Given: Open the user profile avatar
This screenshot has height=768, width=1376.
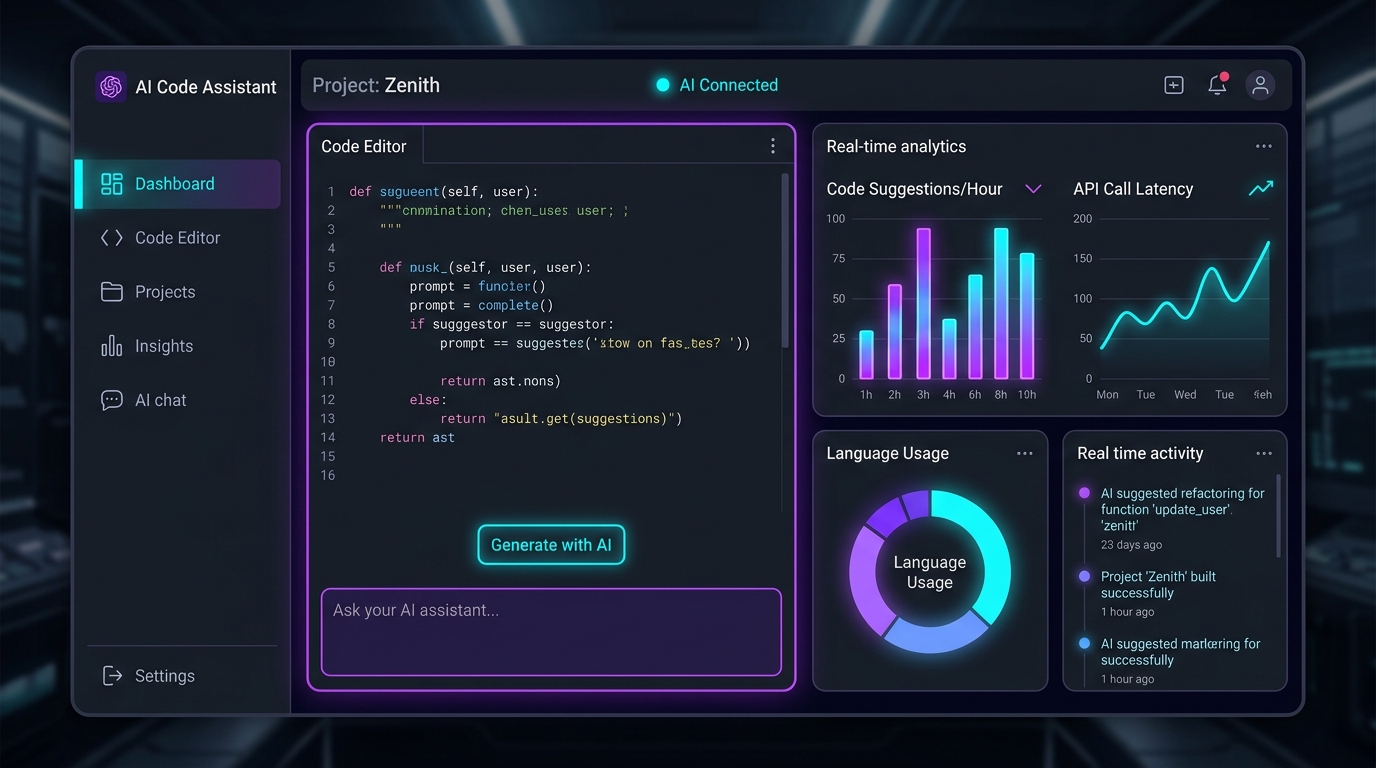Looking at the screenshot, I should click(x=1260, y=85).
